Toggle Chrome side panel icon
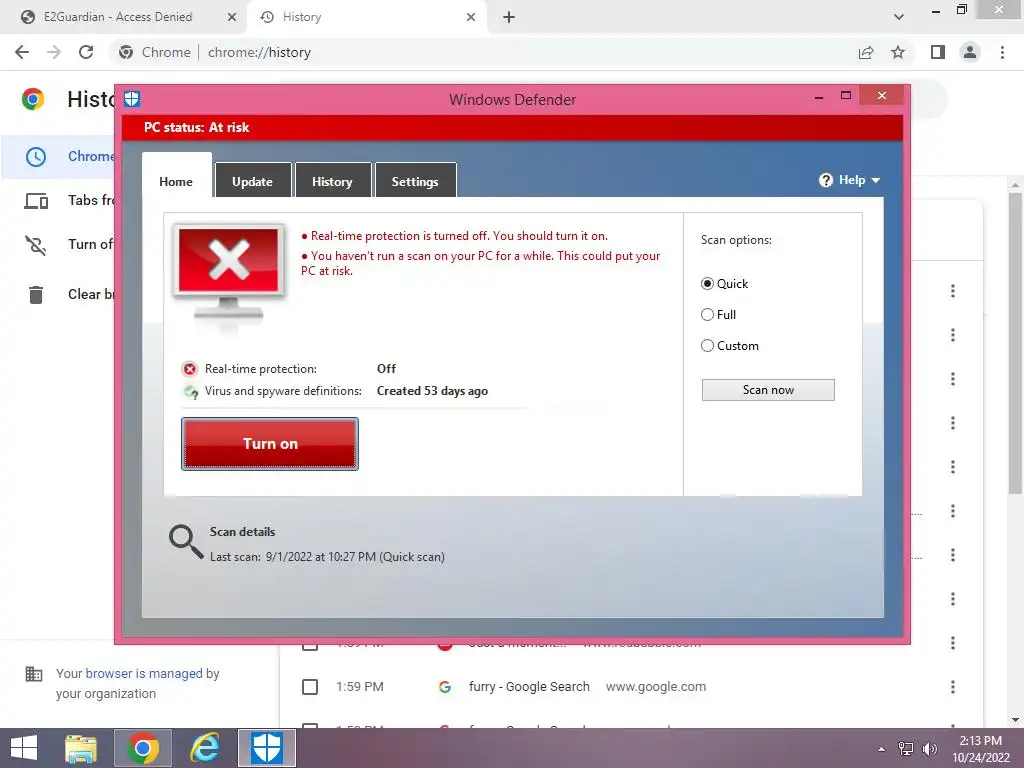The height and width of the screenshot is (768, 1024). coord(938,52)
